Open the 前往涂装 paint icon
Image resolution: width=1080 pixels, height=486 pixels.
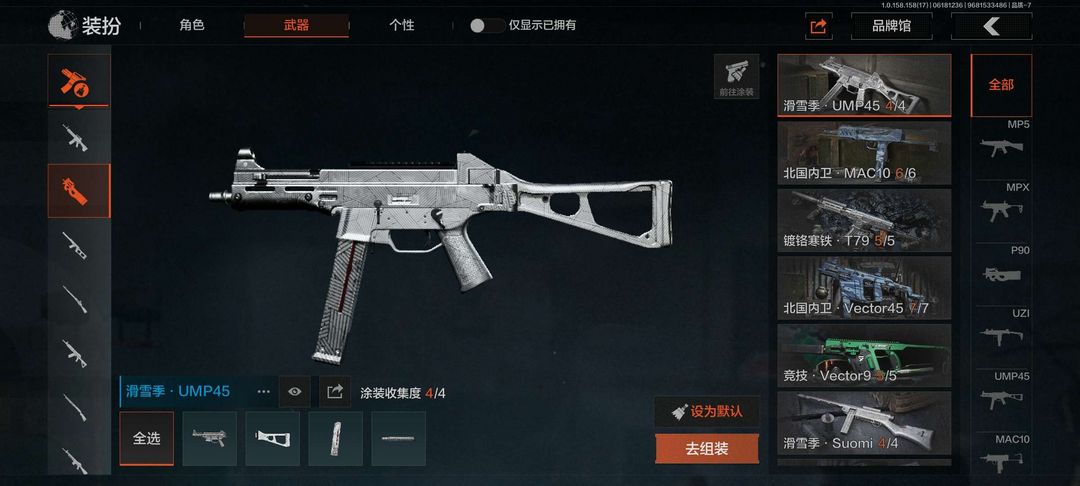pyautogui.click(x=736, y=76)
